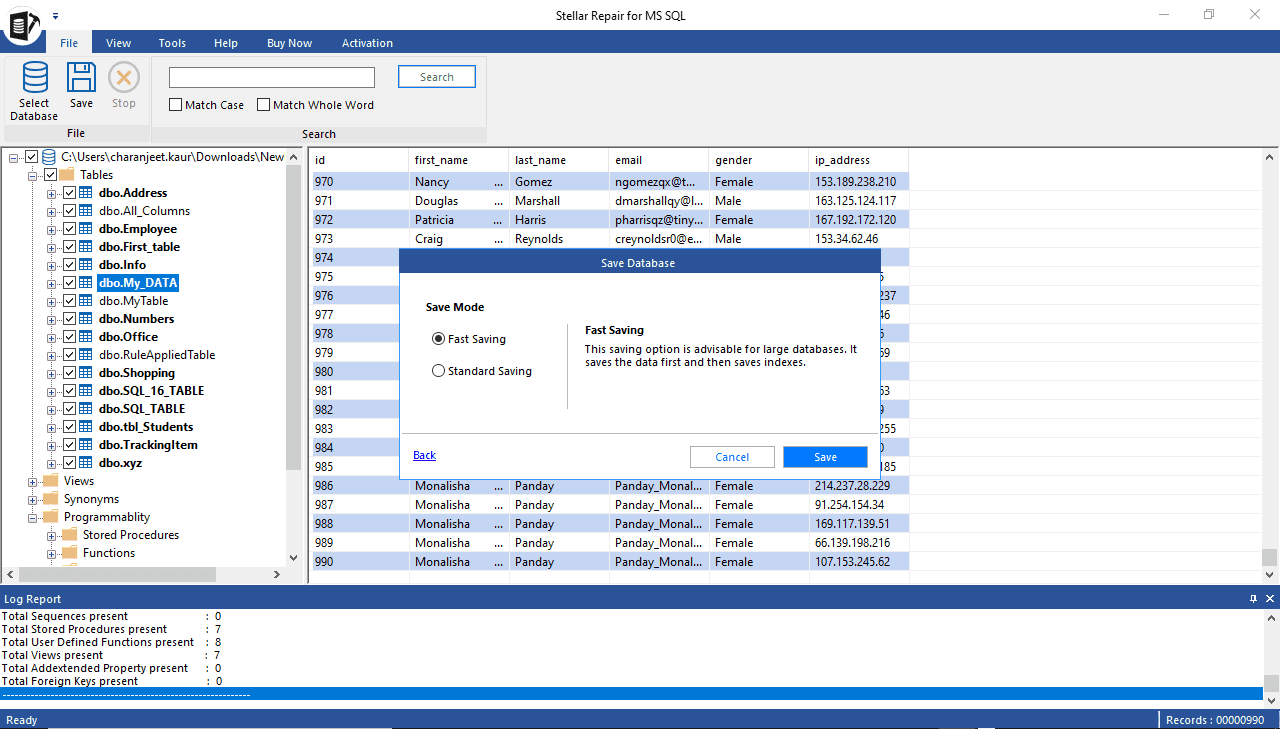Open the Activation ribbon tab
The image size is (1280, 729).
click(367, 43)
